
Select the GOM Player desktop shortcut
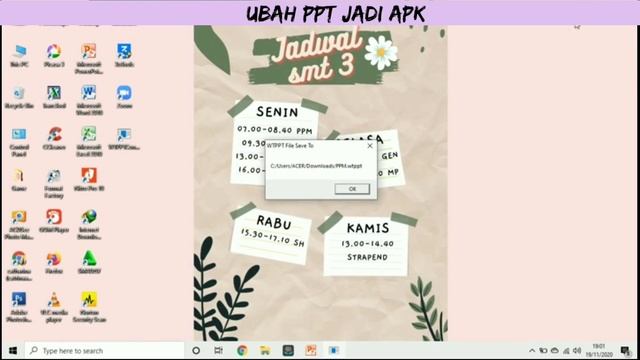[x=54, y=221]
